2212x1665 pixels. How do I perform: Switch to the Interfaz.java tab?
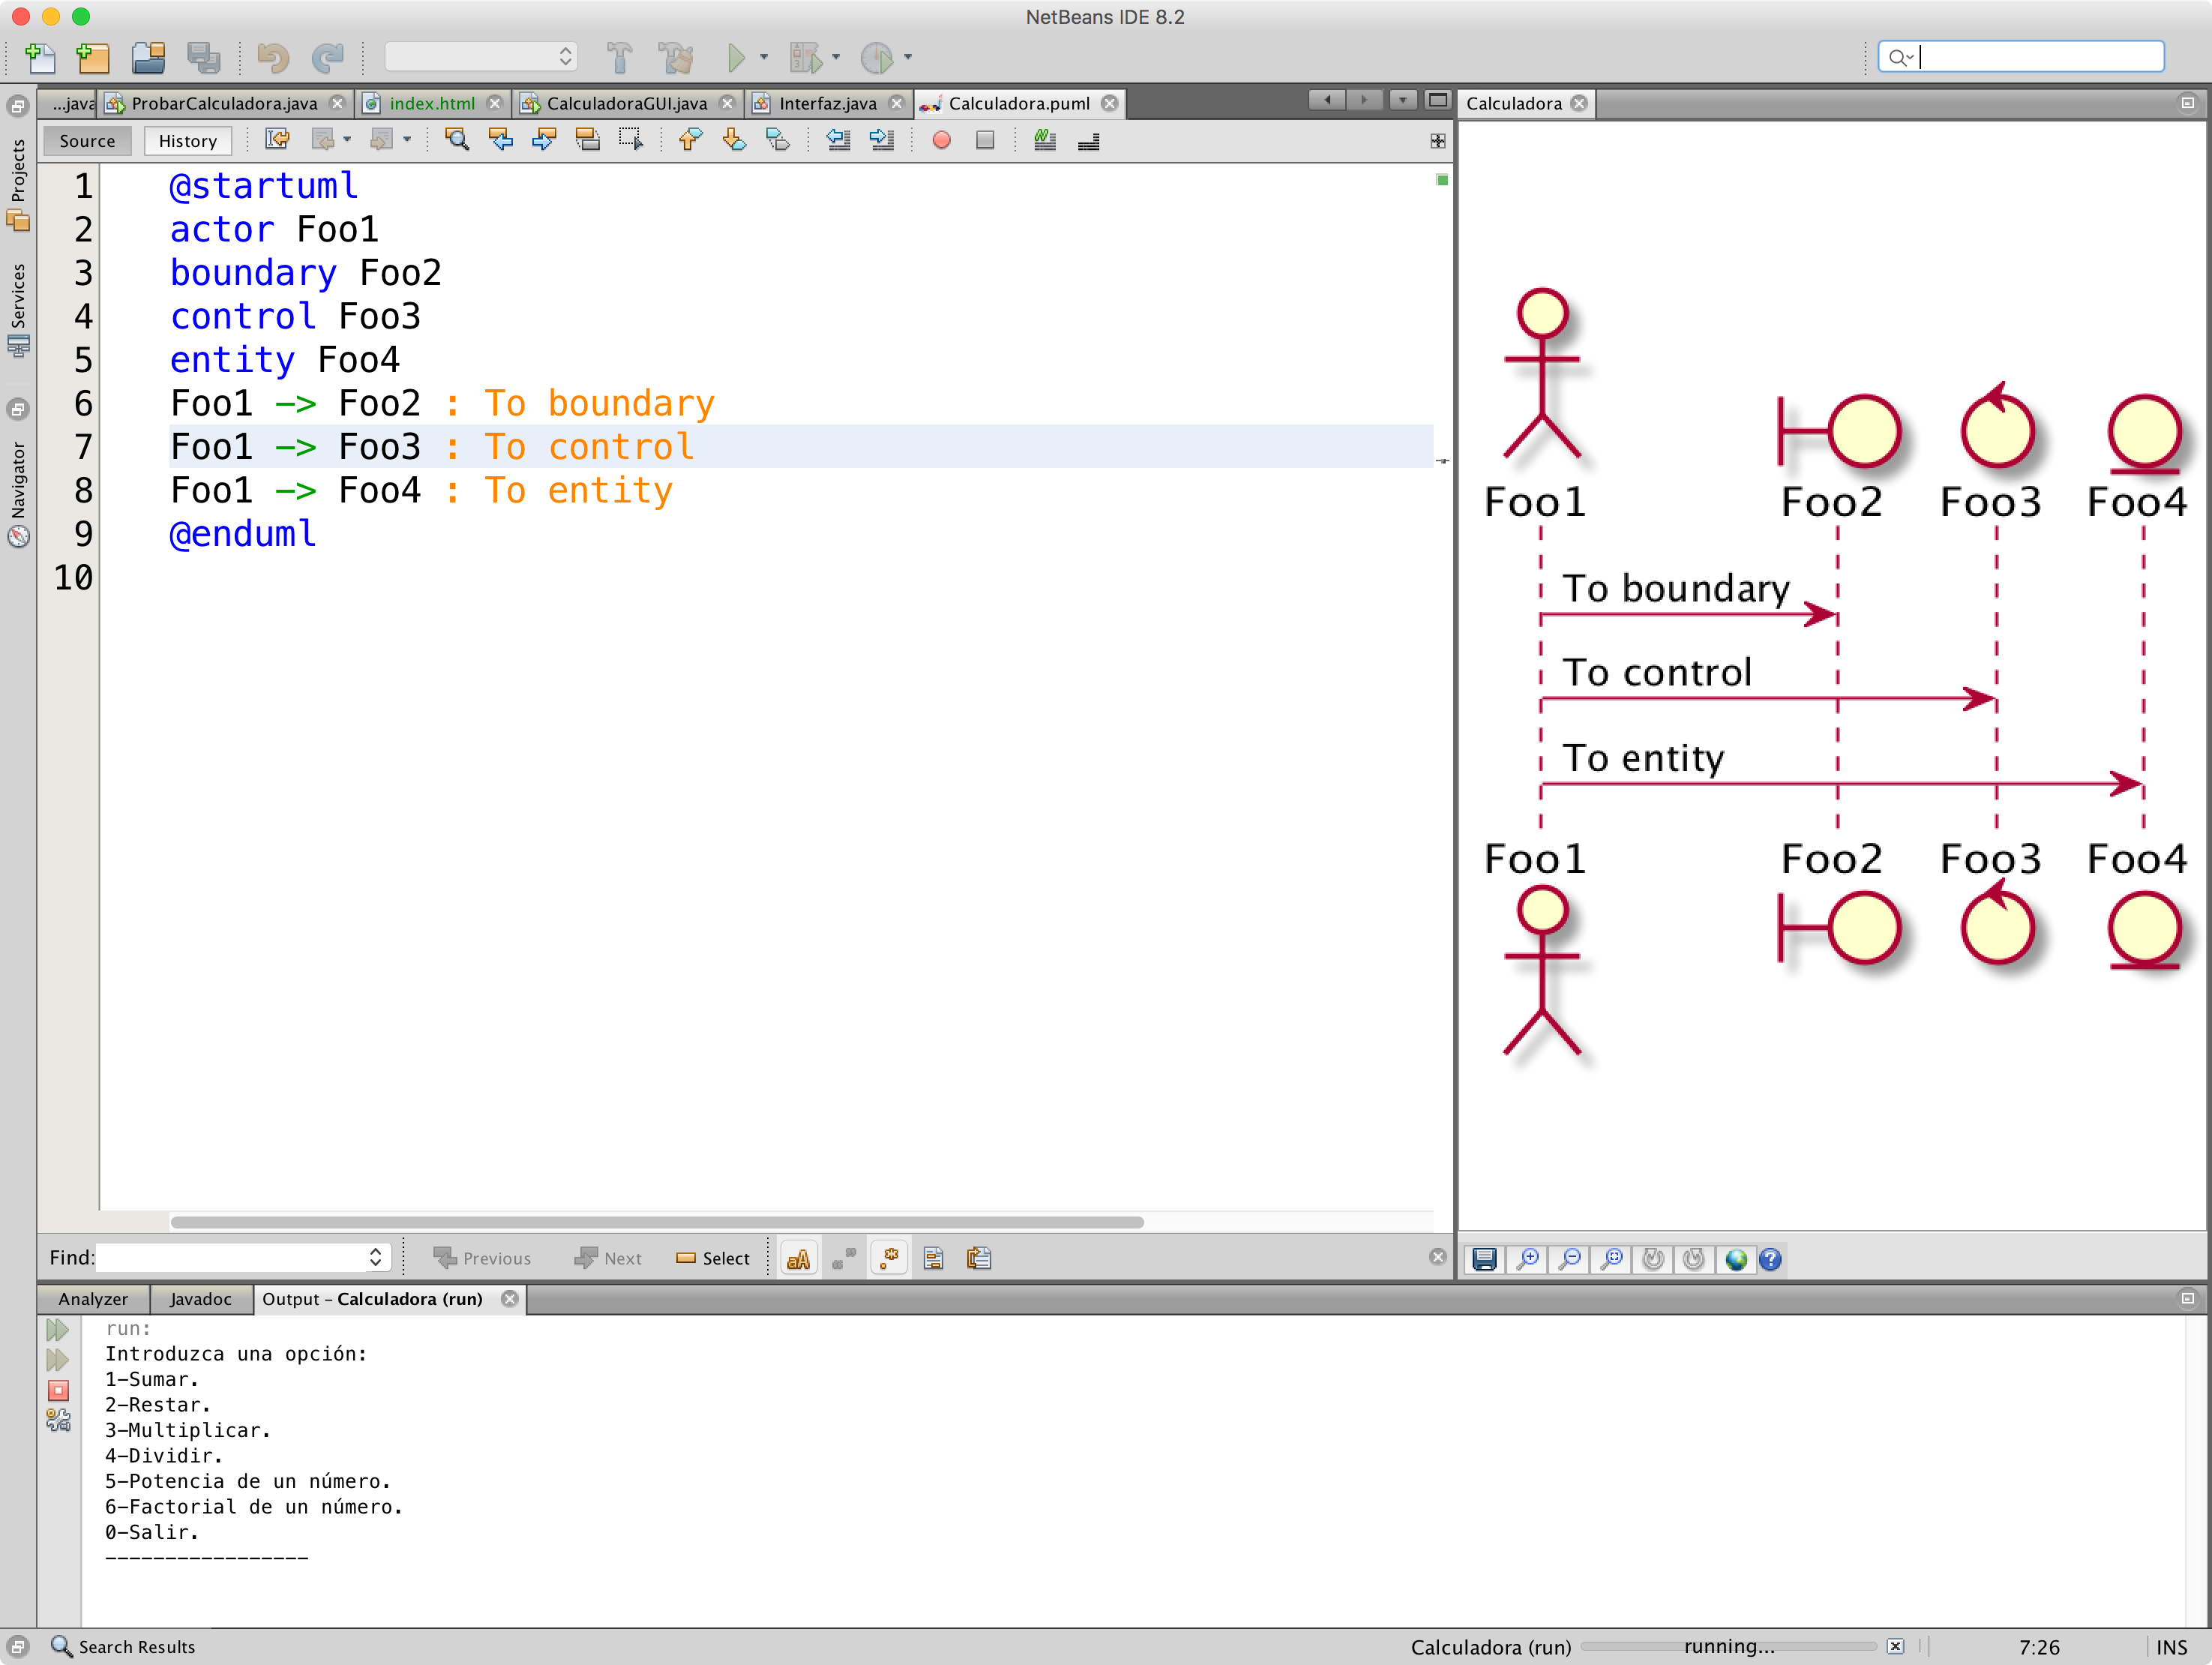pos(826,103)
